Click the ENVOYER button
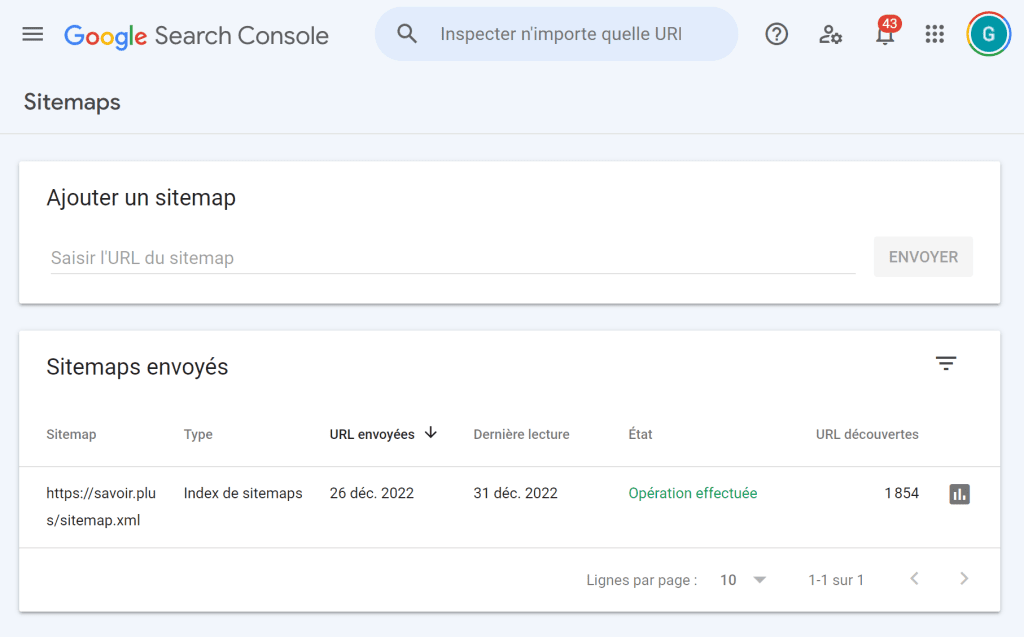The image size is (1024, 637). 923,257
